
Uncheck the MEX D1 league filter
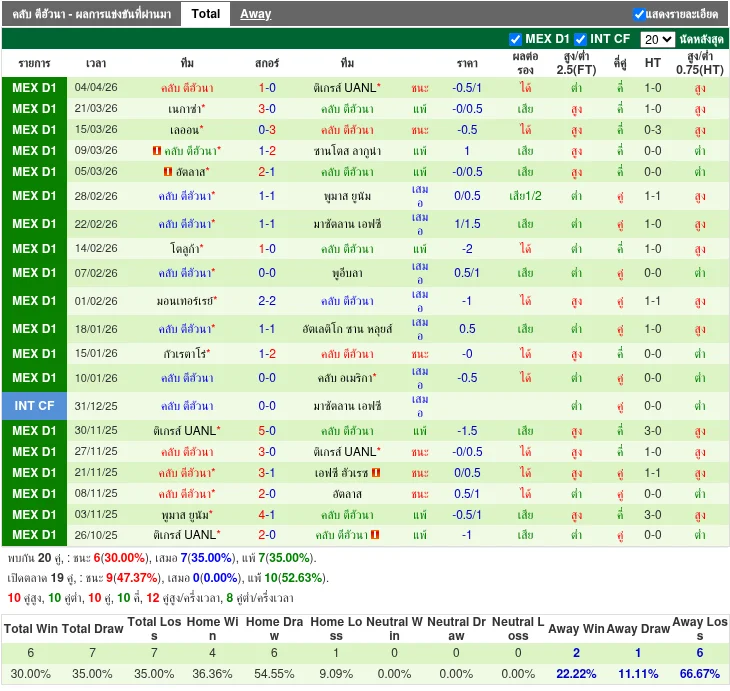pyautogui.click(x=516, y=39)
